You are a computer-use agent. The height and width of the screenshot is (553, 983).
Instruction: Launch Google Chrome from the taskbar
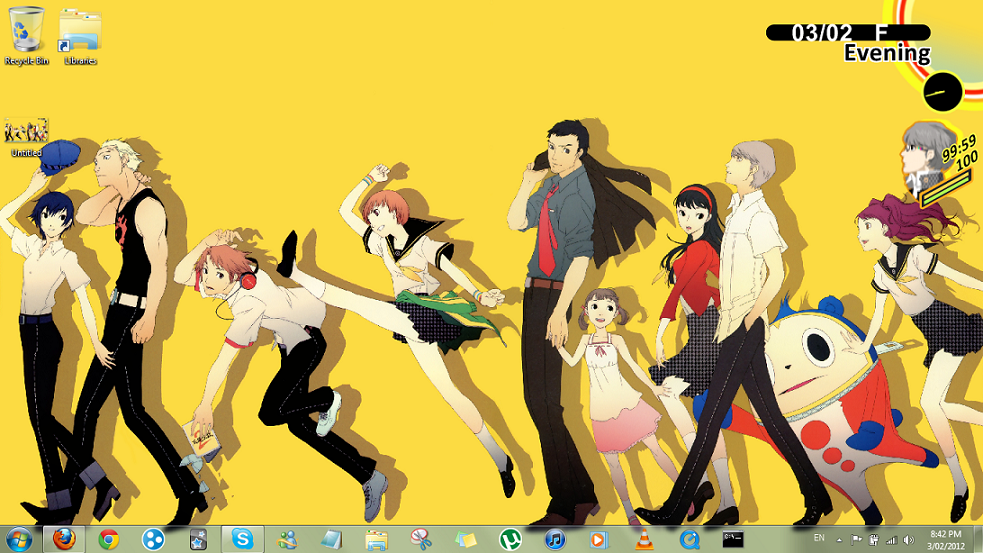pyautogui.click(x=108, y=539)
